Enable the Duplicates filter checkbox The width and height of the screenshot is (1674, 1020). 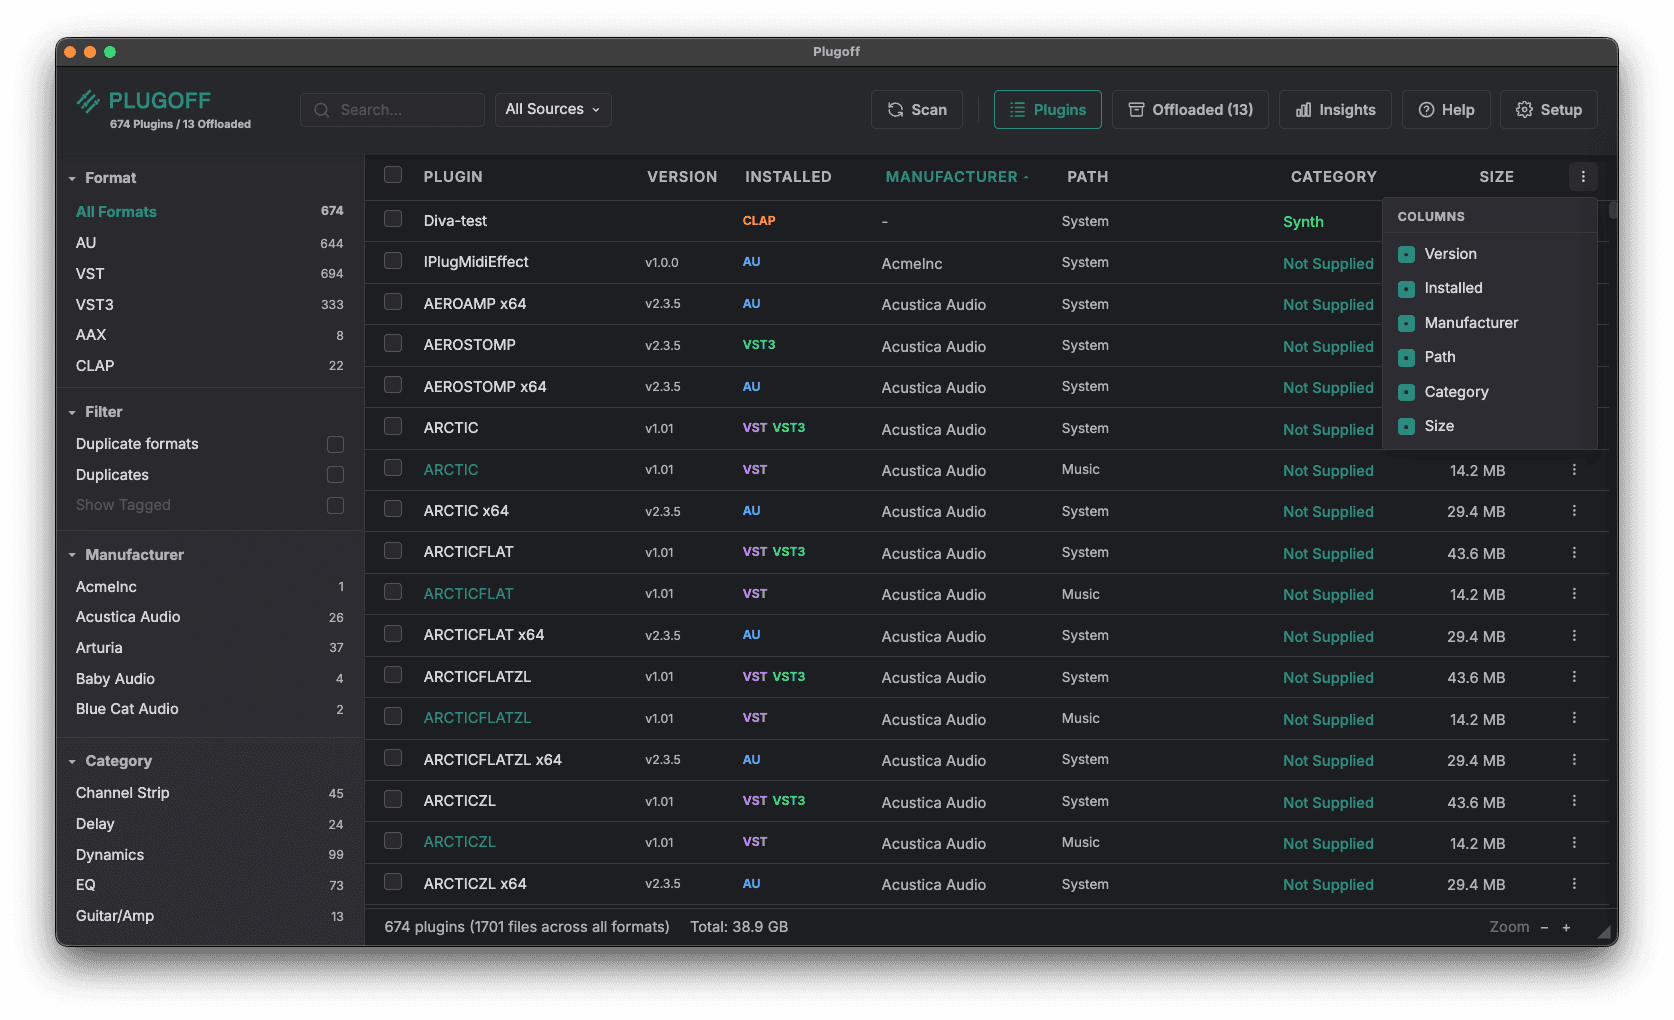335,475
